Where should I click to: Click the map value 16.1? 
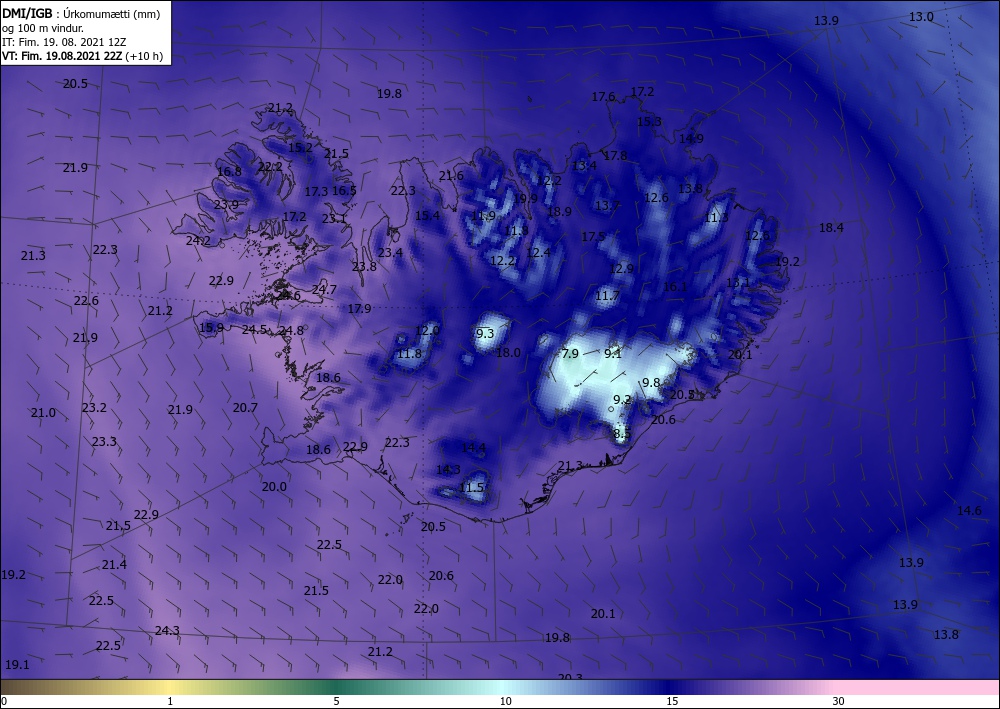tap(675, 287)
